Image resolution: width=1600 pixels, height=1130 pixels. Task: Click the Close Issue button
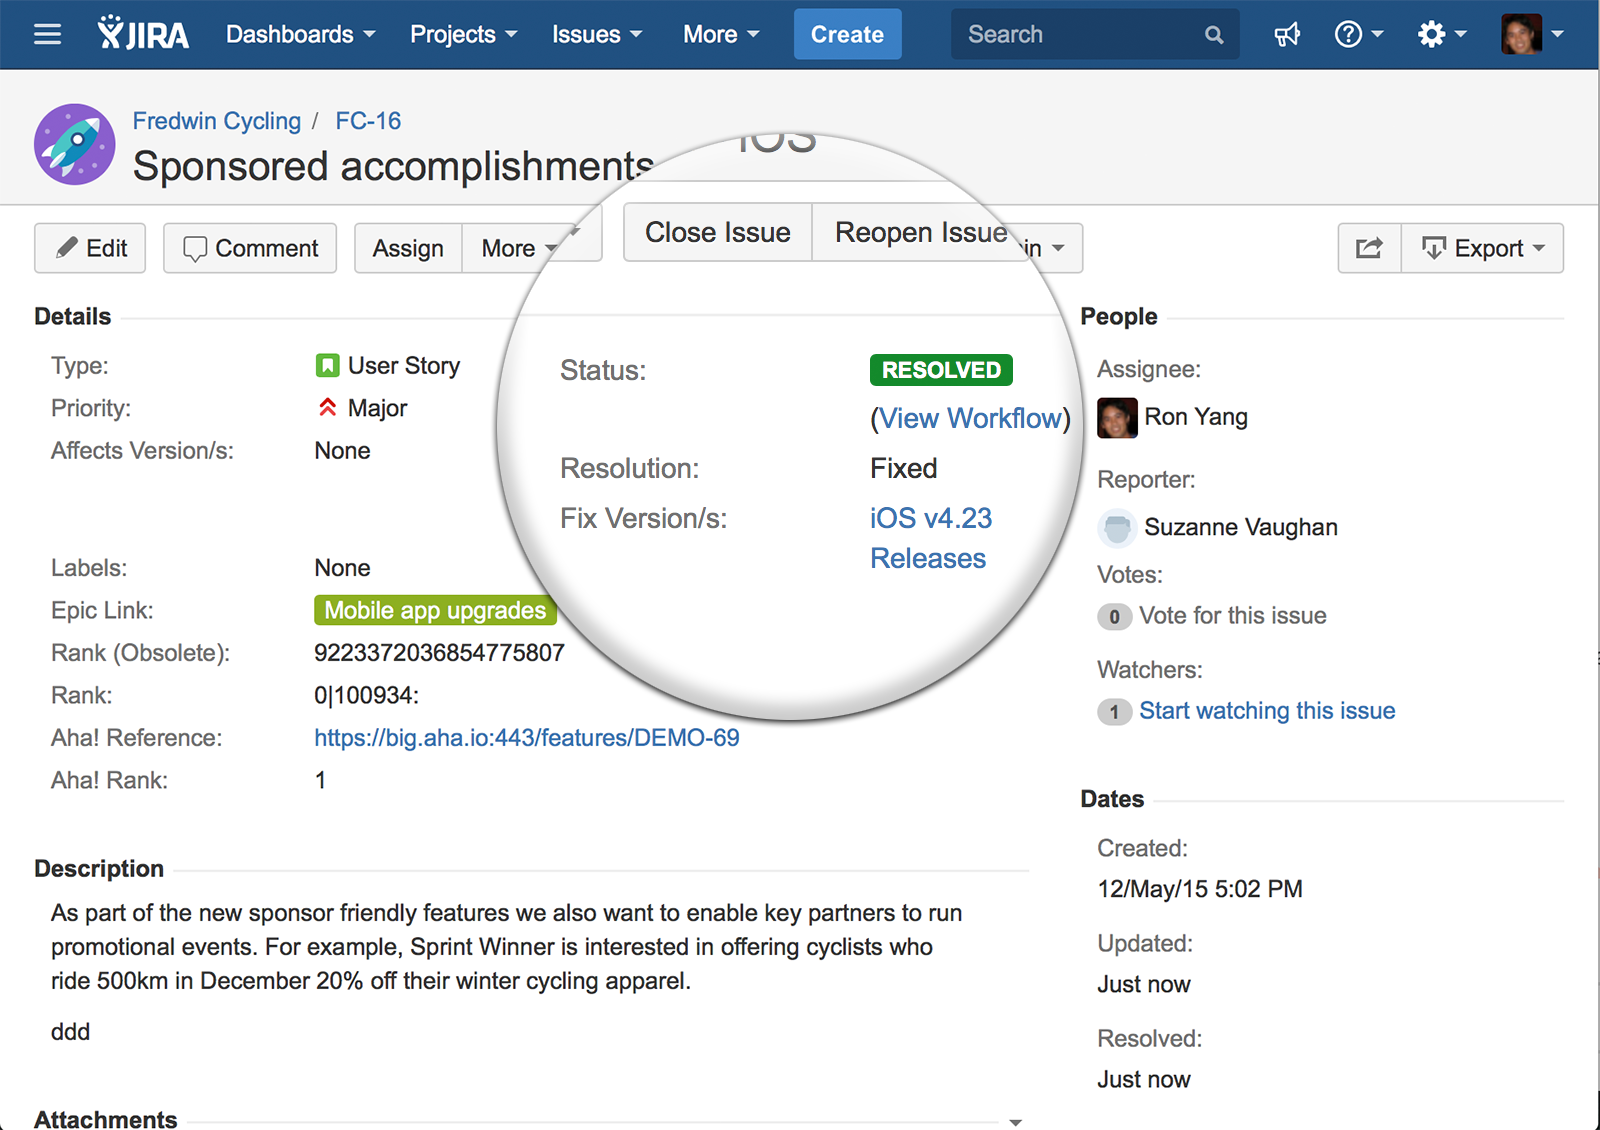pos(718,233)
